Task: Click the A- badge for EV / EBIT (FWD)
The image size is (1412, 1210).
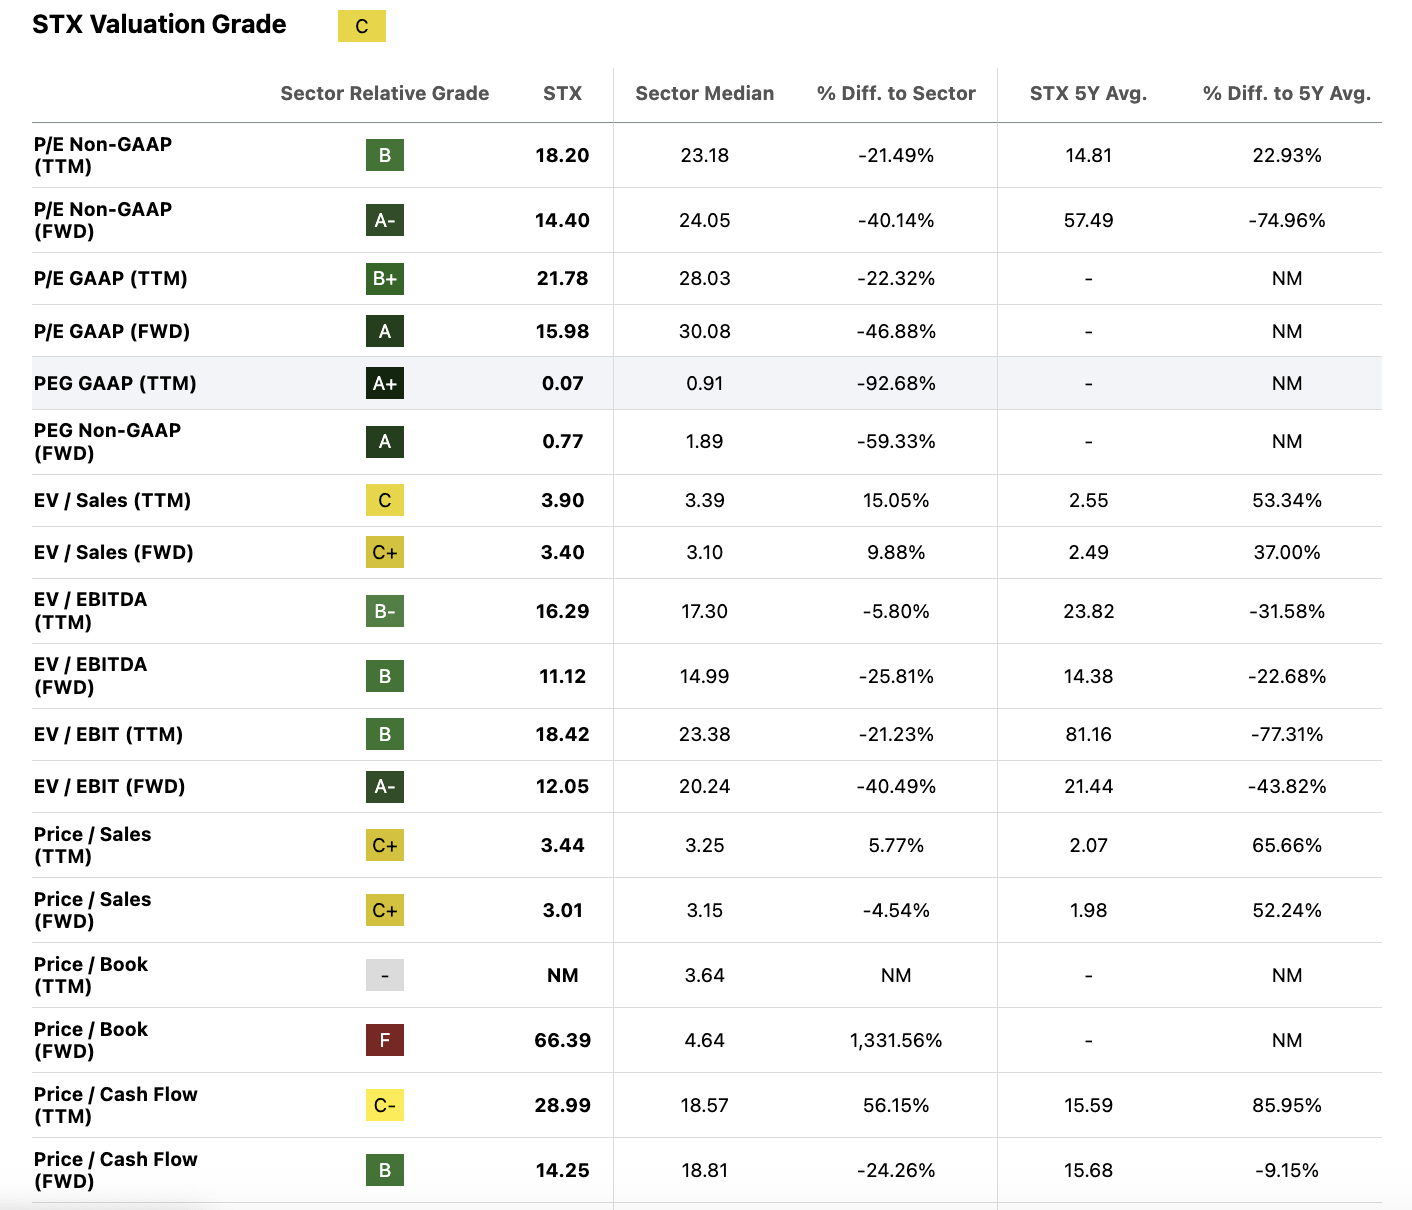Action: (x=384, y=786)
